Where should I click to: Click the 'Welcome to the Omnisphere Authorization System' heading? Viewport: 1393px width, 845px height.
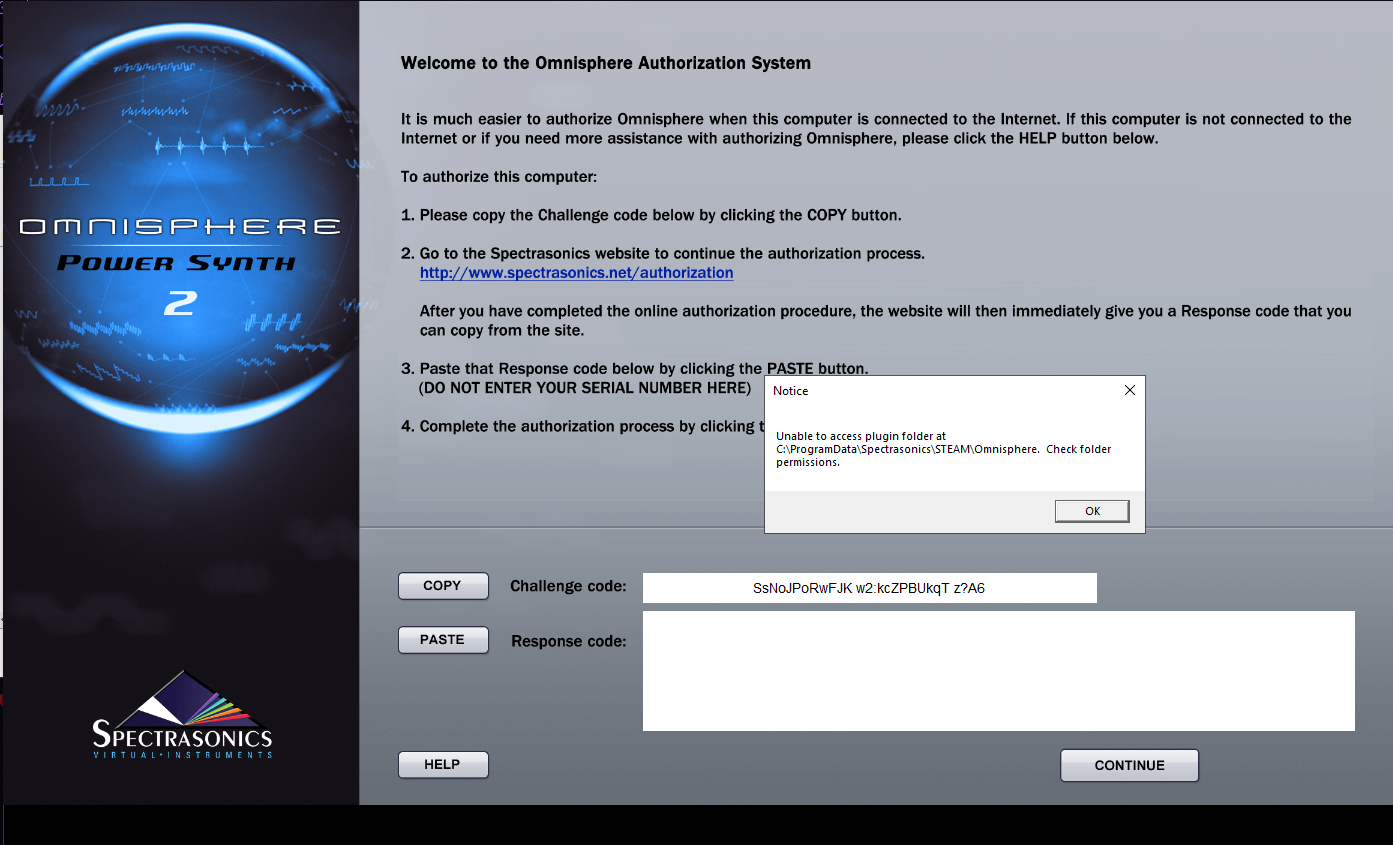tap(605, 63)
